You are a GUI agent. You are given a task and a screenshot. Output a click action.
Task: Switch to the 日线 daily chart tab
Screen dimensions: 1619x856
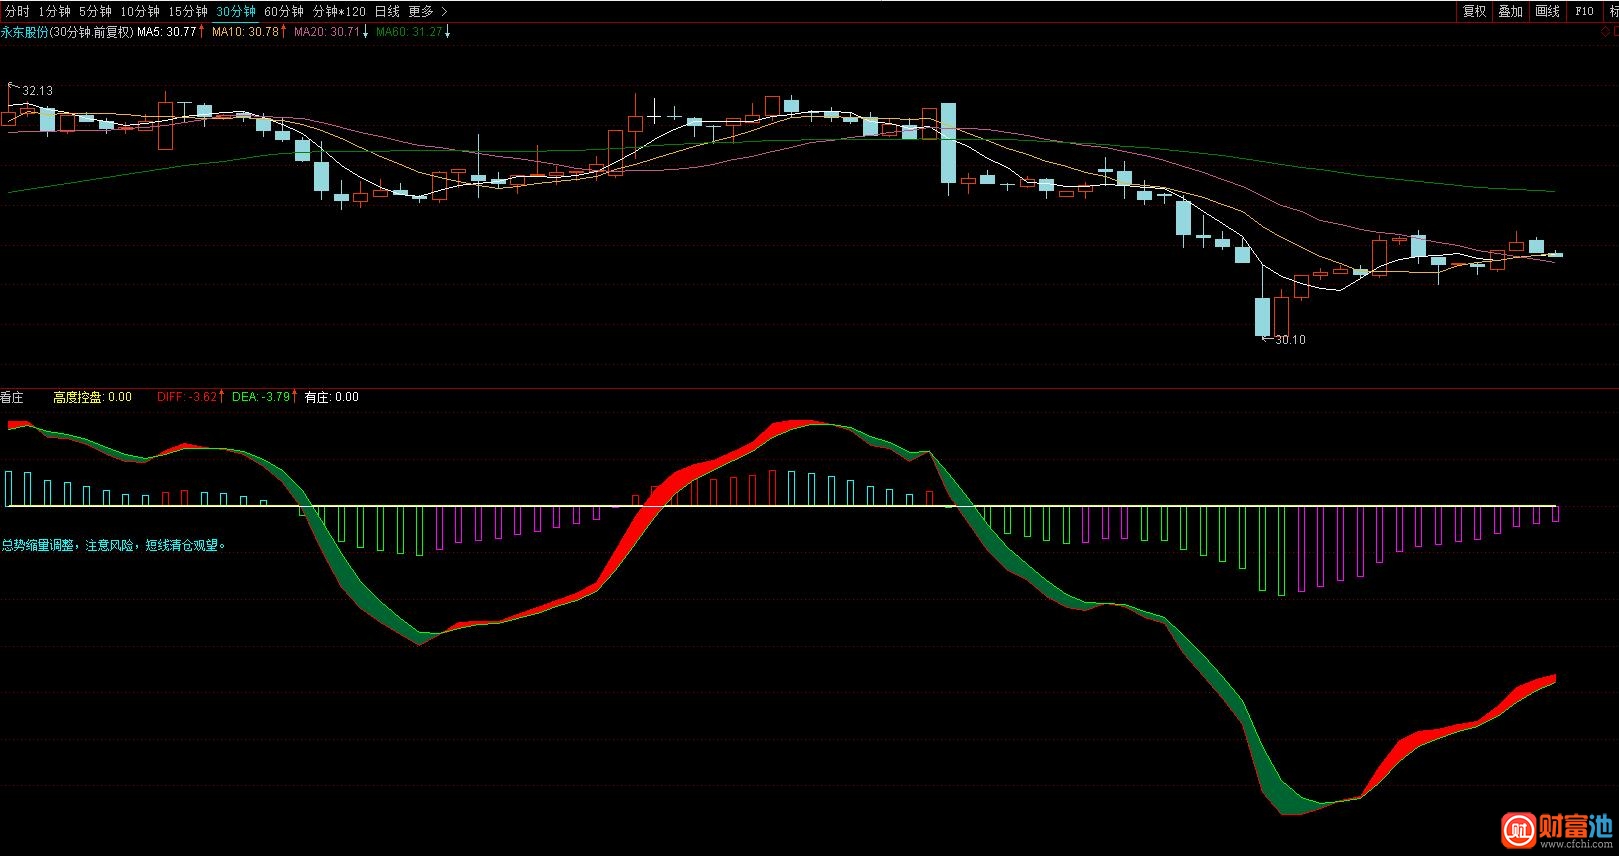(x=387, y=11)
